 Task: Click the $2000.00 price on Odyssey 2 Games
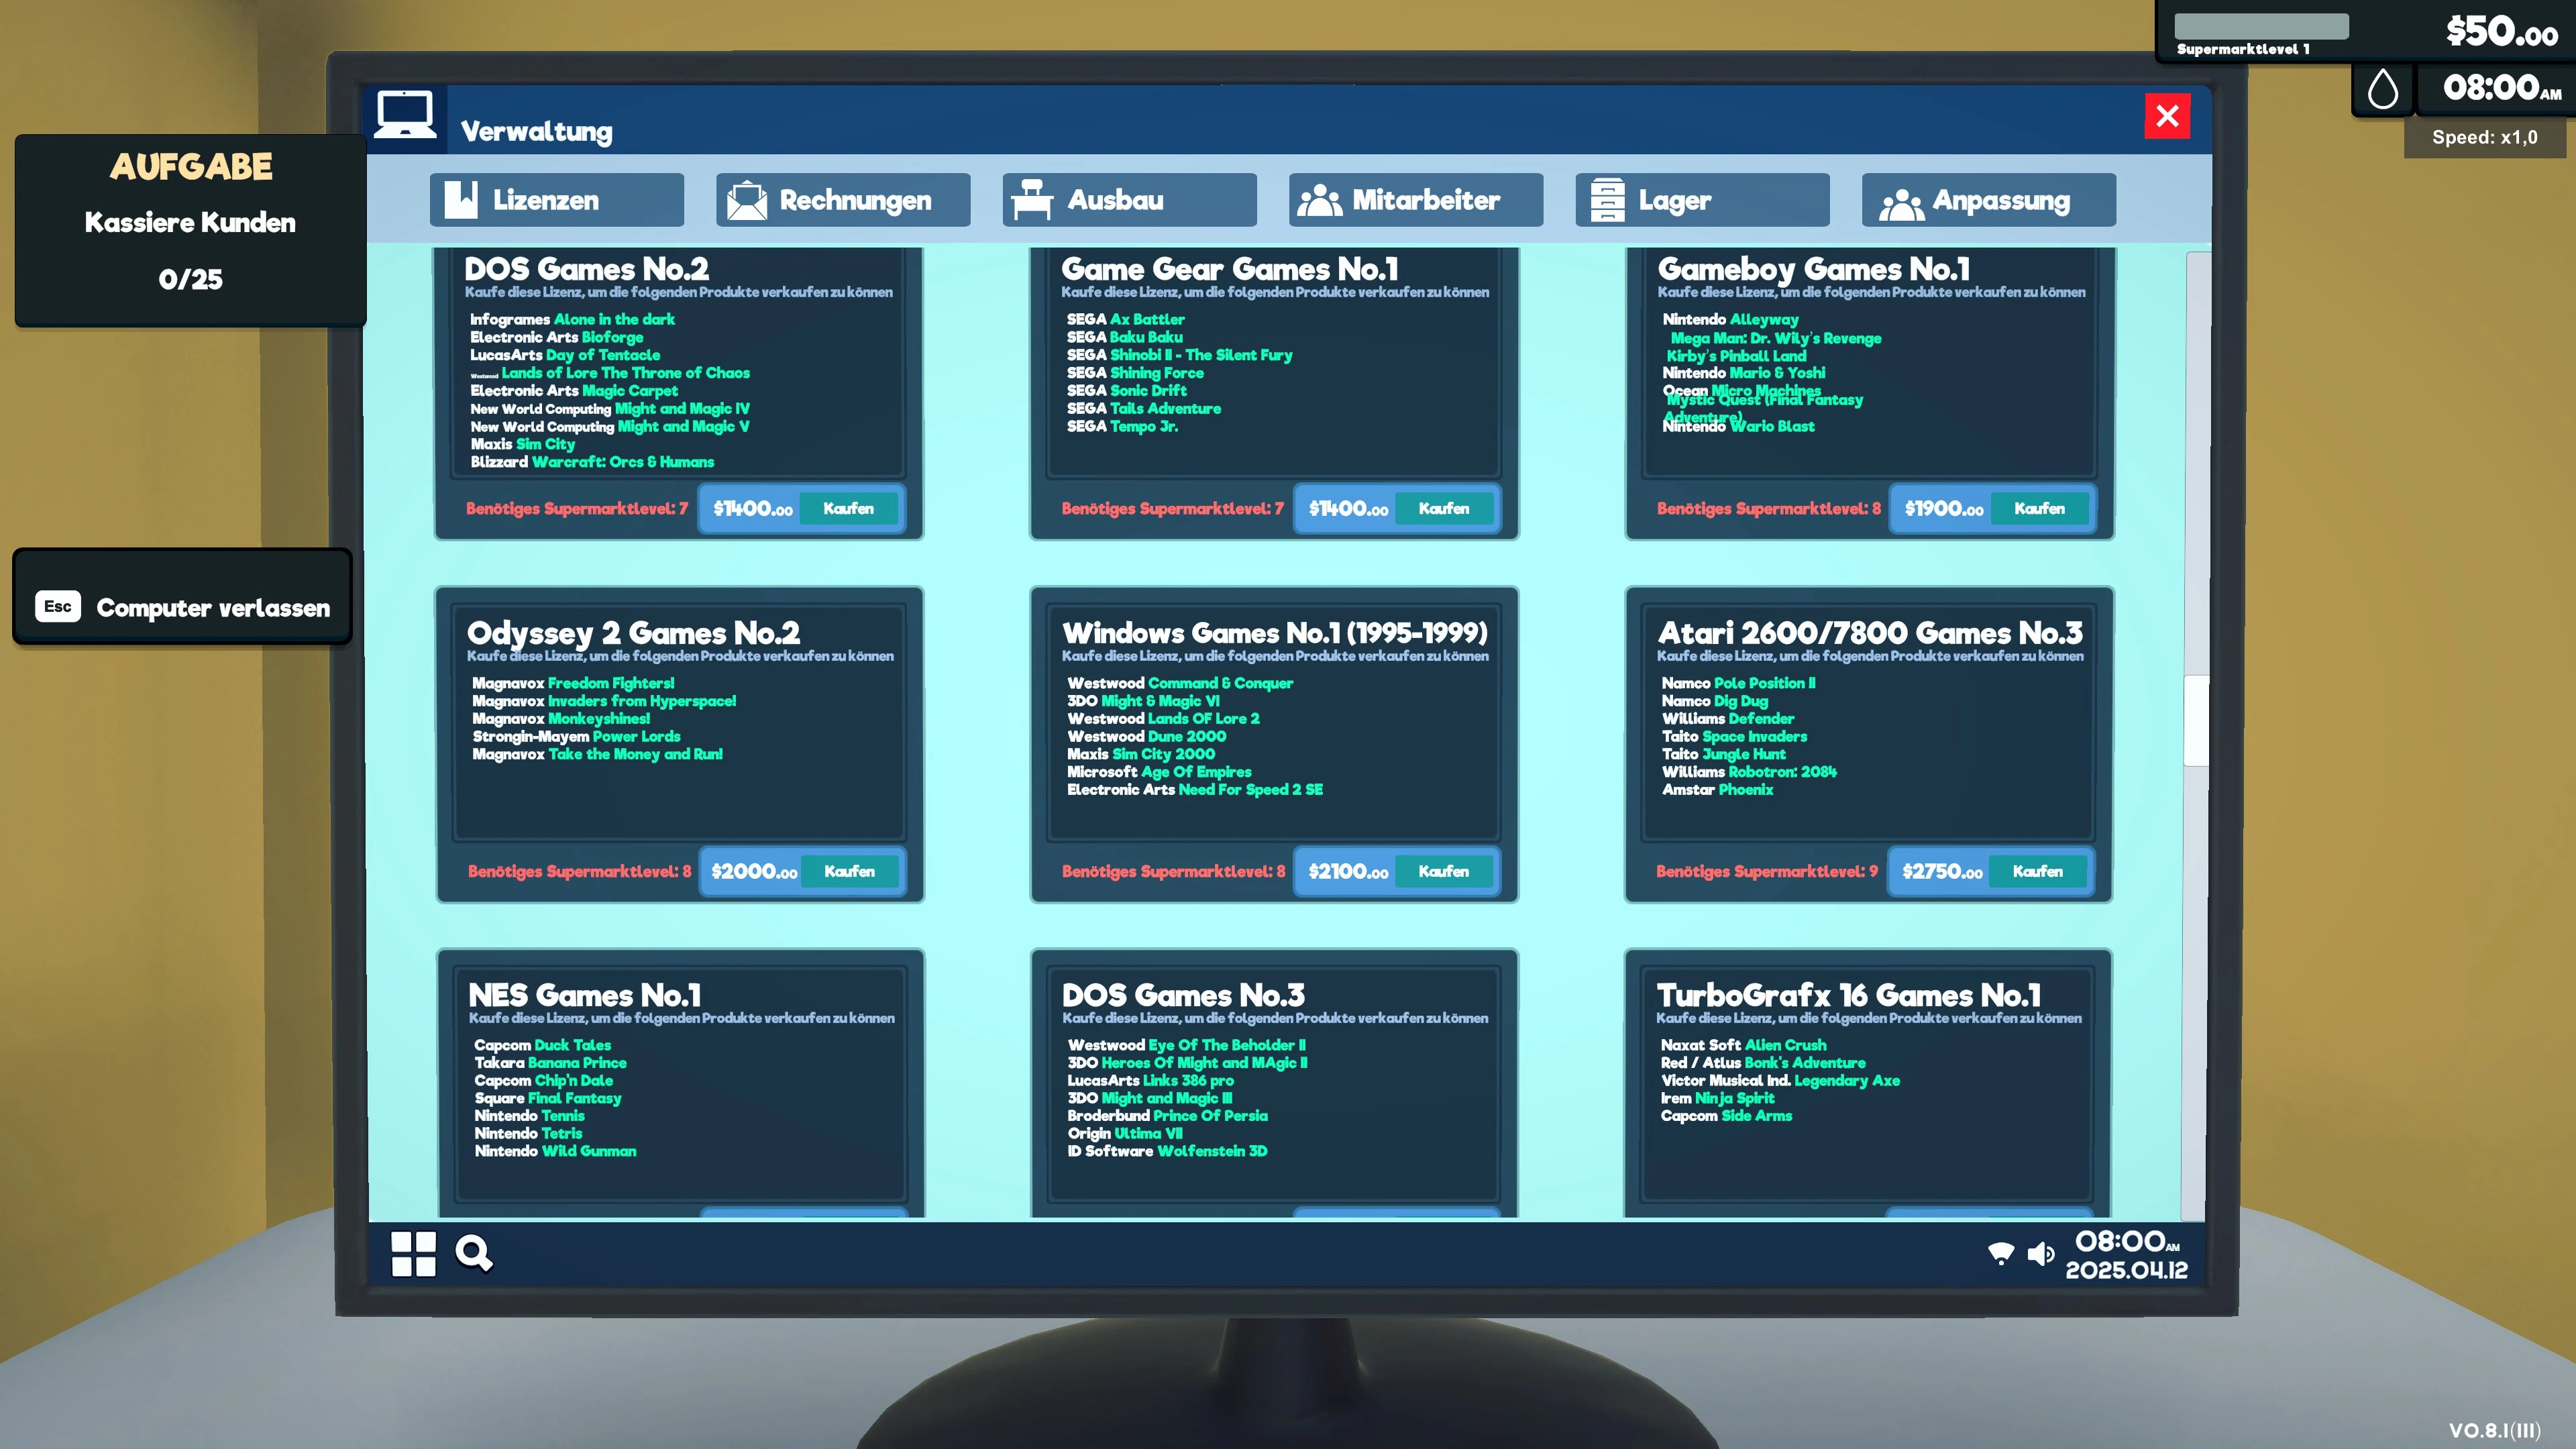coord(754,872)
